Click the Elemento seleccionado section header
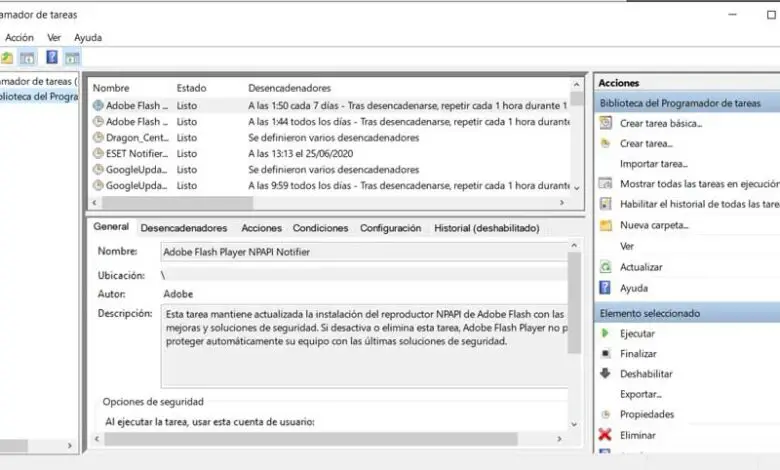 (x=687, y=313)
